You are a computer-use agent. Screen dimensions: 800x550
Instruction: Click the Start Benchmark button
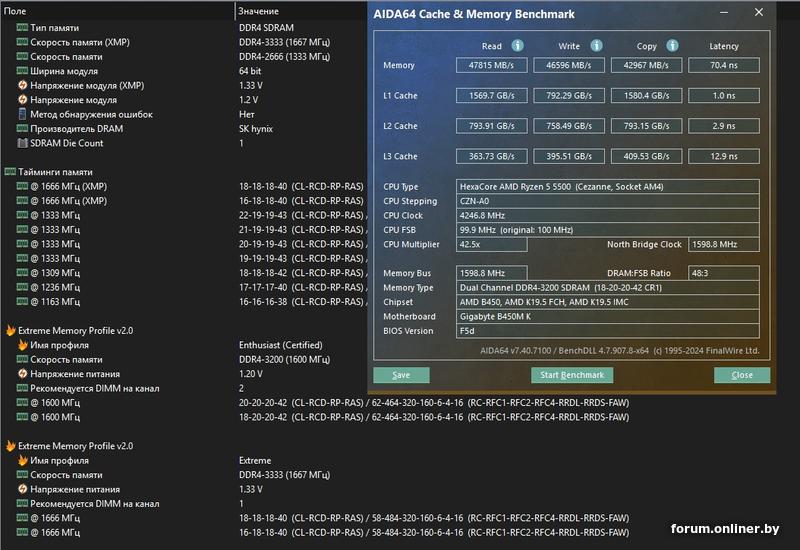click(x=572, y=375)
